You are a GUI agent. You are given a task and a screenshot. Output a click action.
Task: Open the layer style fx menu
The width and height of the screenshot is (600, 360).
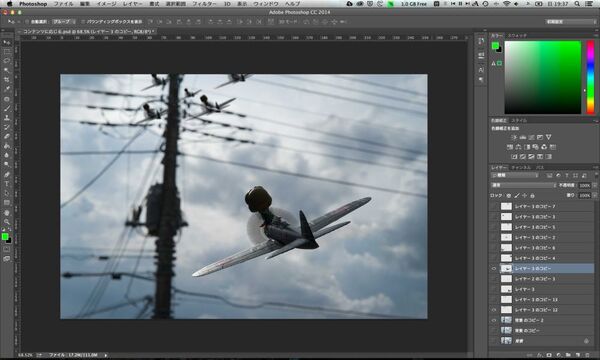[539, 355]
